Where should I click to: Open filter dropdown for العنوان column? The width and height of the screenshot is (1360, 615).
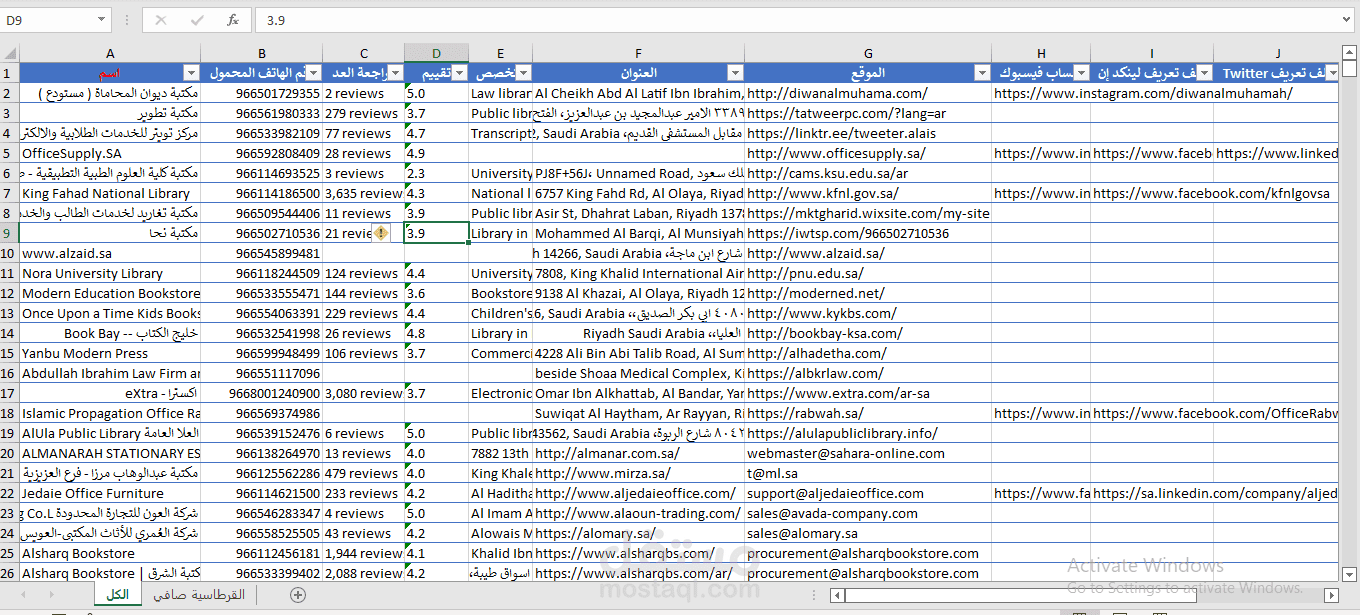point(735,73)
